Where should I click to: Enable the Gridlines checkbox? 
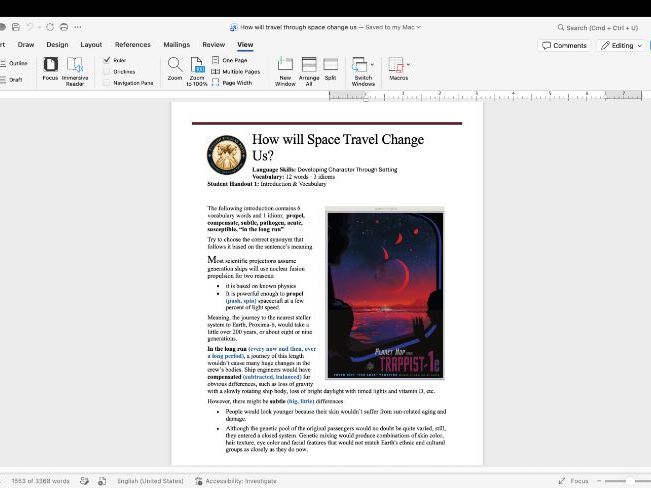point(107,71)
